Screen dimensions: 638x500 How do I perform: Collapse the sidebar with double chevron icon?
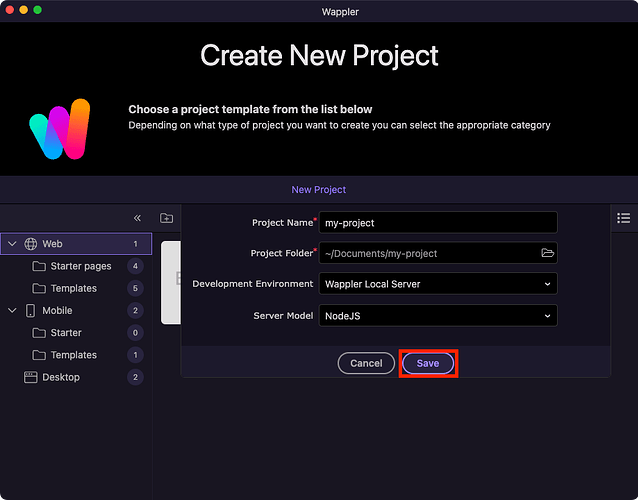click(138, 218)
